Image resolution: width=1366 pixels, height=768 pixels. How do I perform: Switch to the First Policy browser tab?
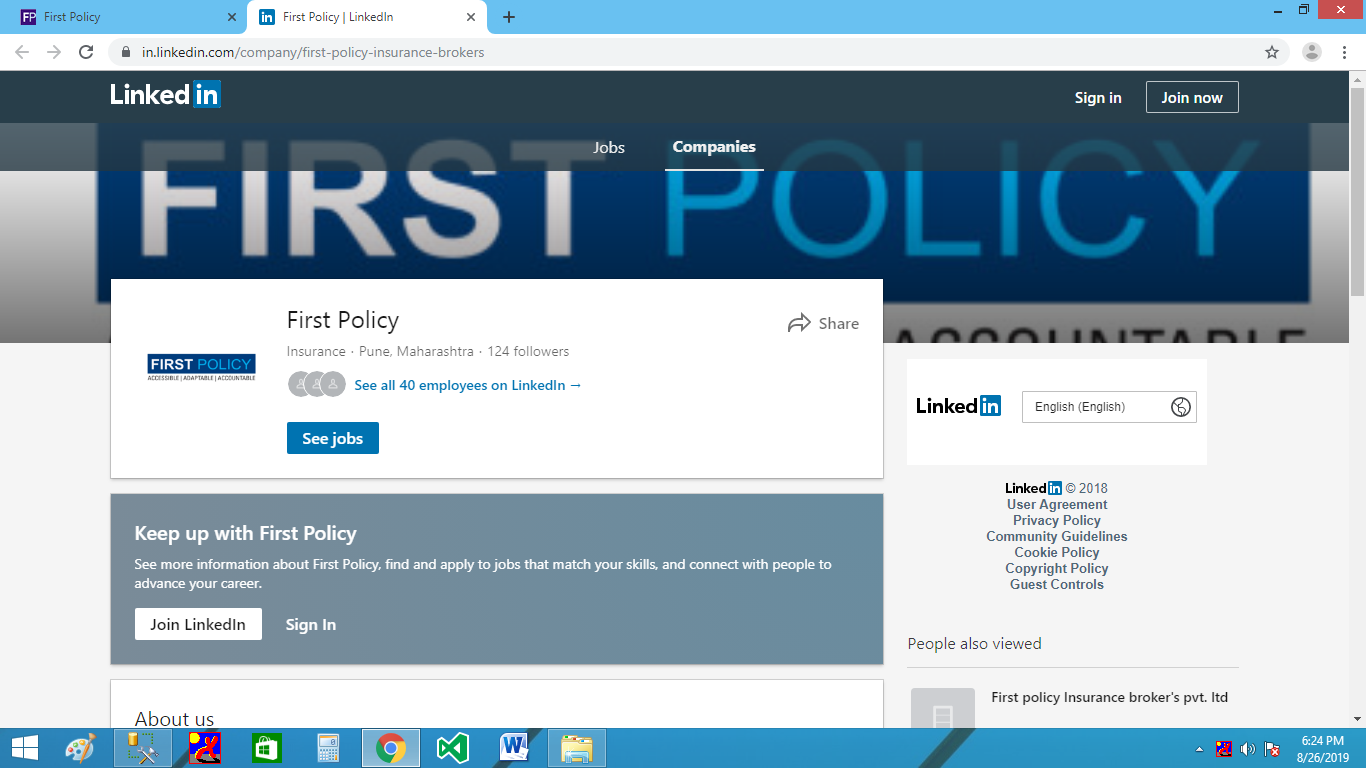tap(128, 17)
